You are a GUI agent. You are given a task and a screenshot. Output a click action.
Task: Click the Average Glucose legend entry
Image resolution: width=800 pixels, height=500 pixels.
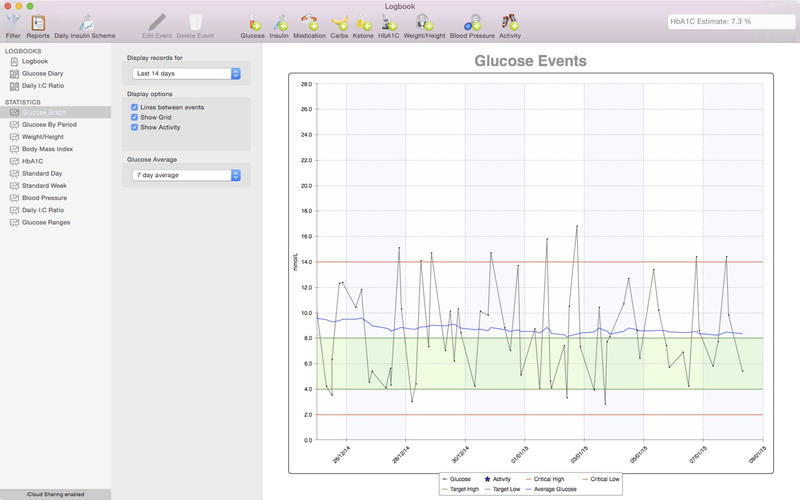[x=552, y=490]
